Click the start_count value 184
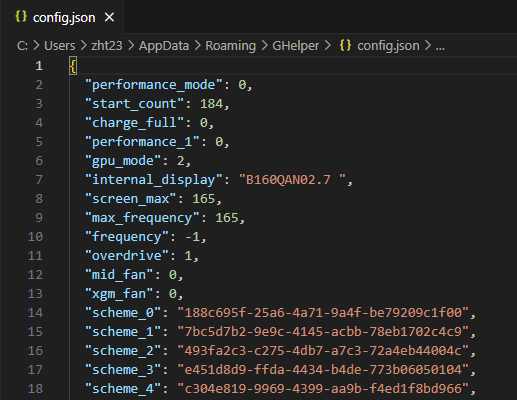The height and width of the screenshot is (400, 517). point(211,104)
